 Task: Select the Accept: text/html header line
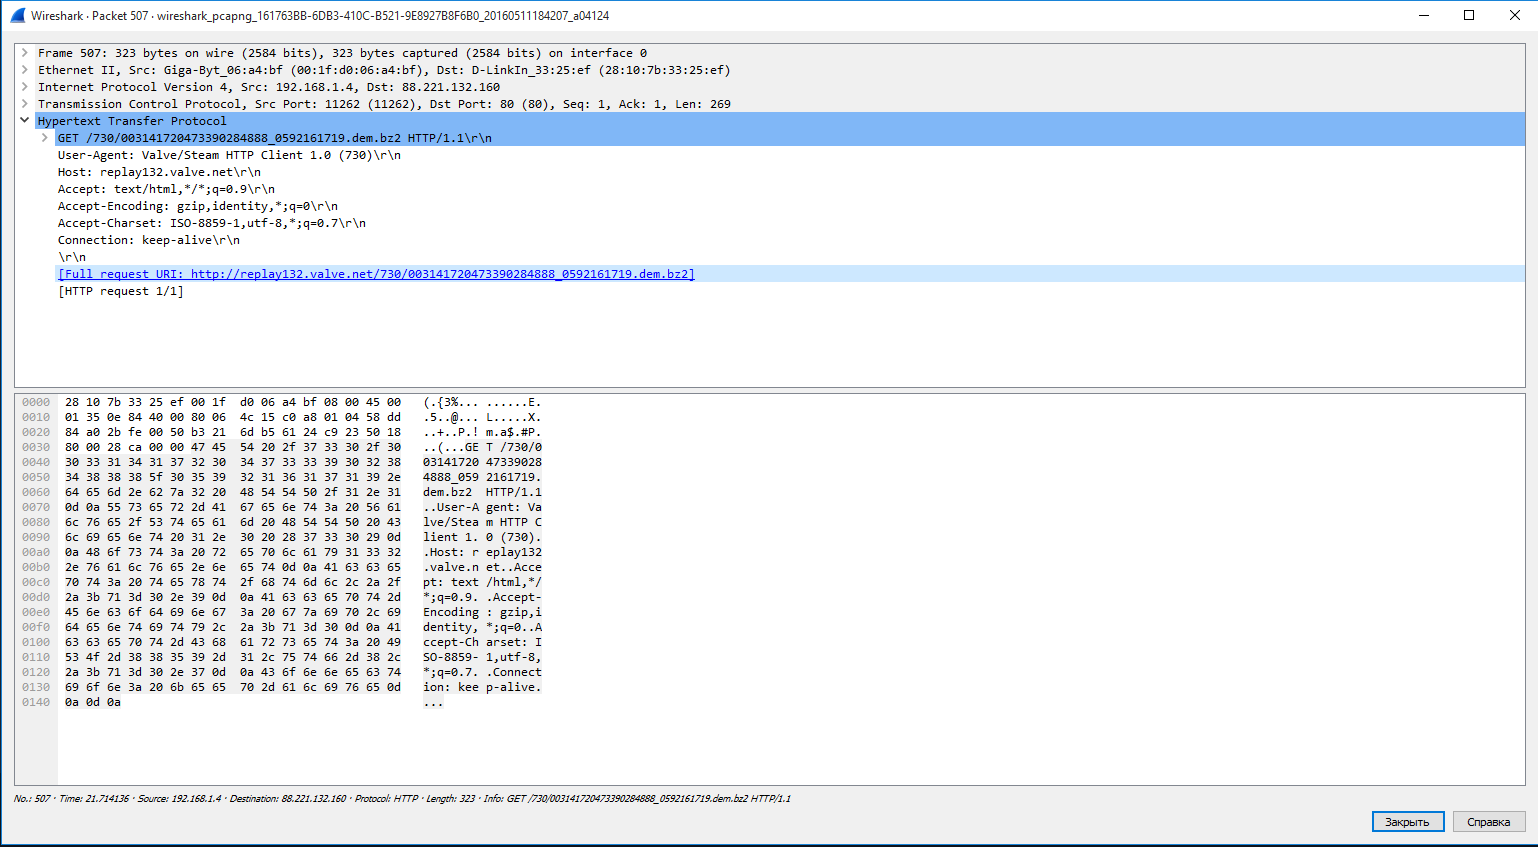point(166,189)
